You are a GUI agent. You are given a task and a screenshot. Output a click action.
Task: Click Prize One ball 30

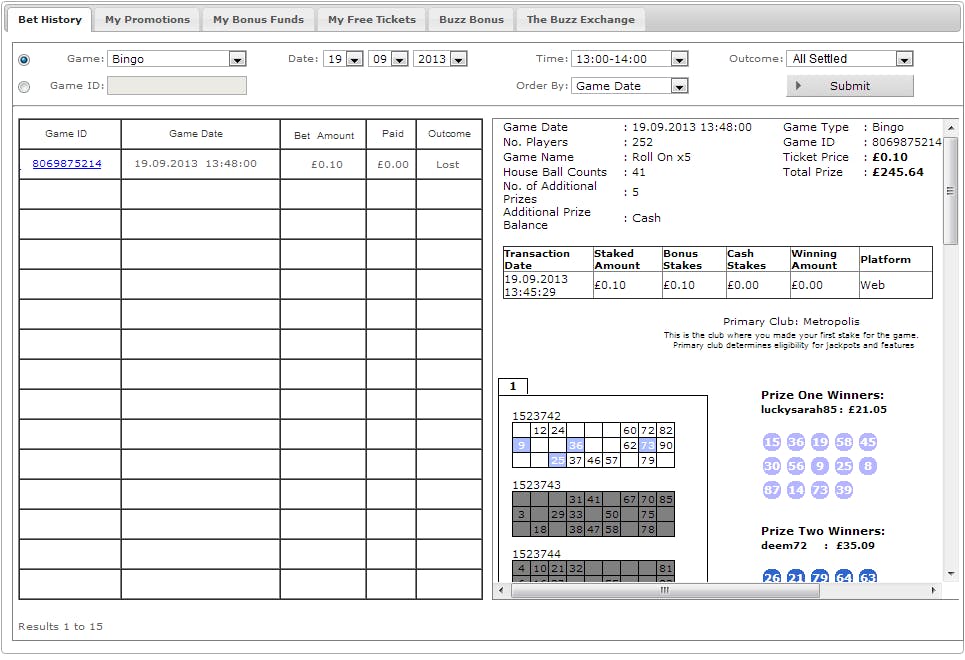[x=772, y=466]
